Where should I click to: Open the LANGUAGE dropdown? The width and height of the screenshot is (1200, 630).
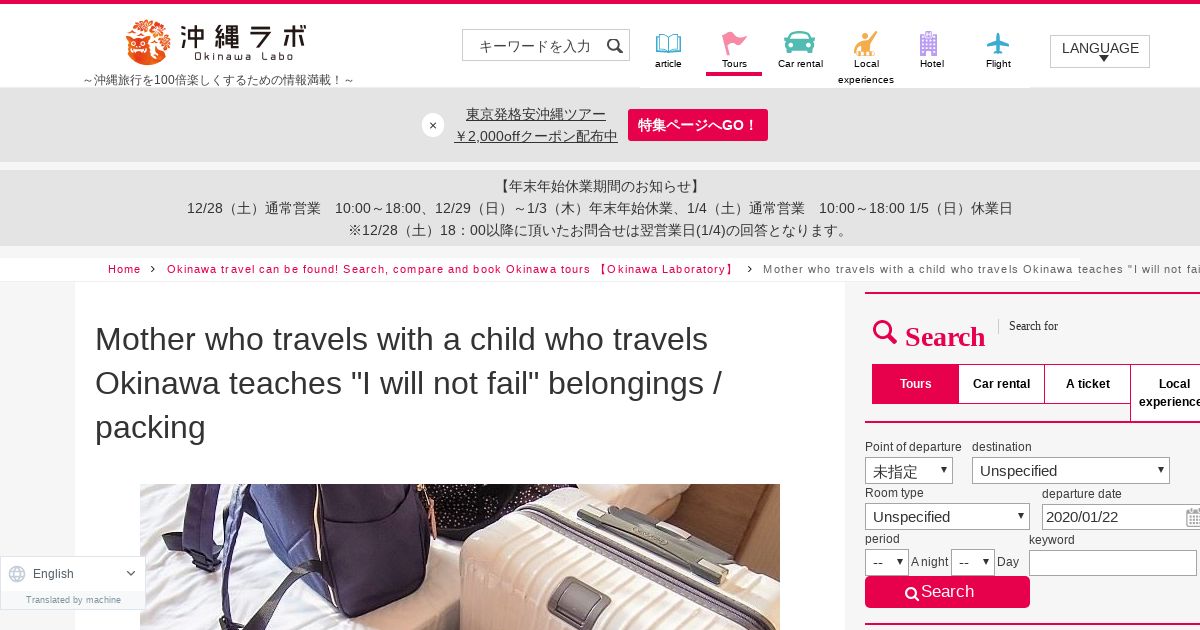[x=1100, y=51]
